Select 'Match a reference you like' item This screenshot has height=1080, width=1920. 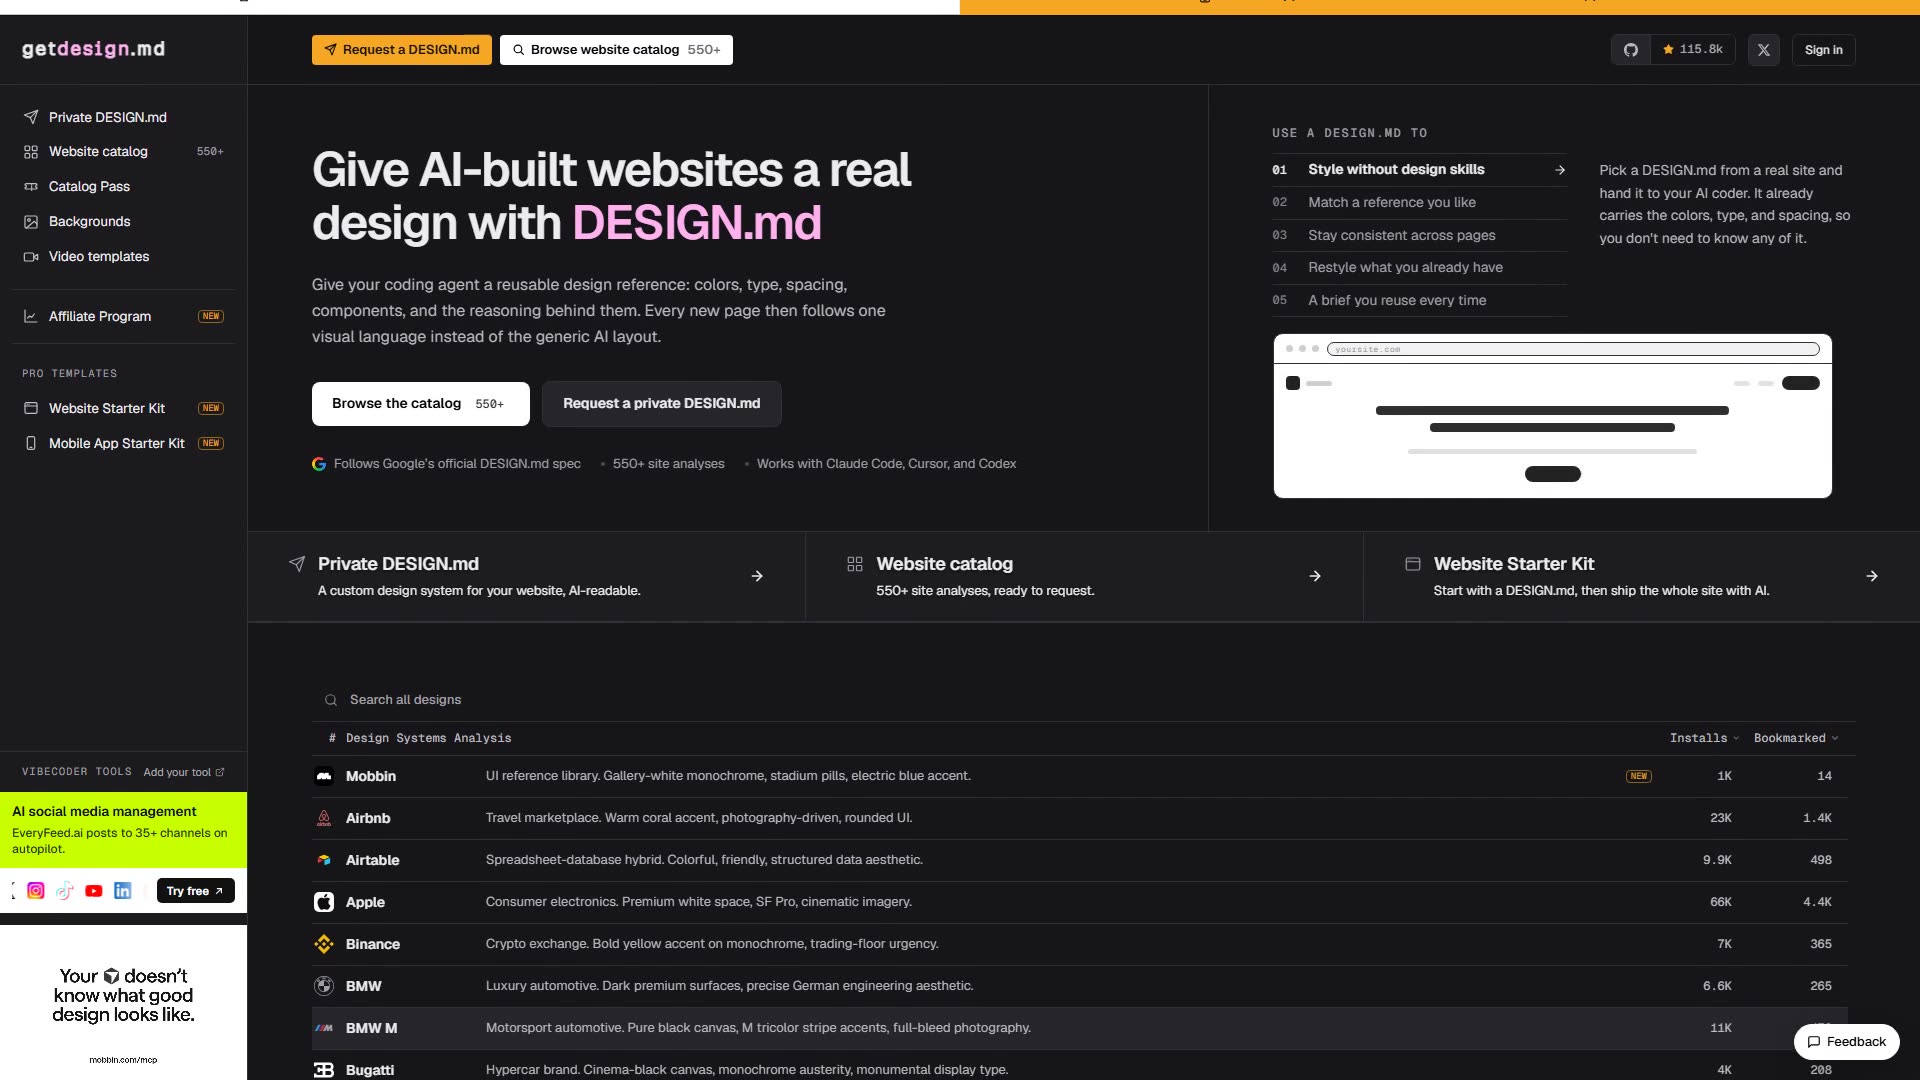(1419, 203)
